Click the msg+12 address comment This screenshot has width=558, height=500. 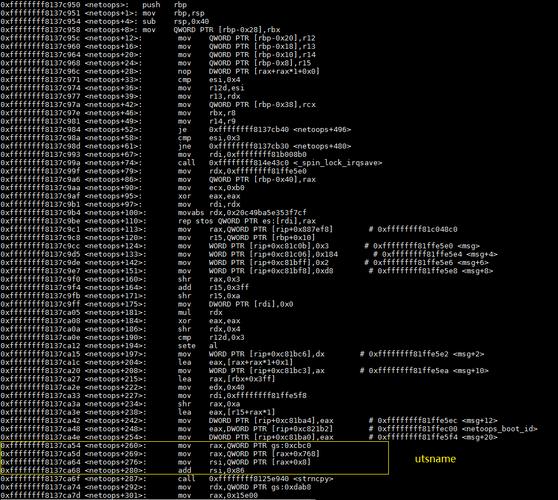pos(433,420)
